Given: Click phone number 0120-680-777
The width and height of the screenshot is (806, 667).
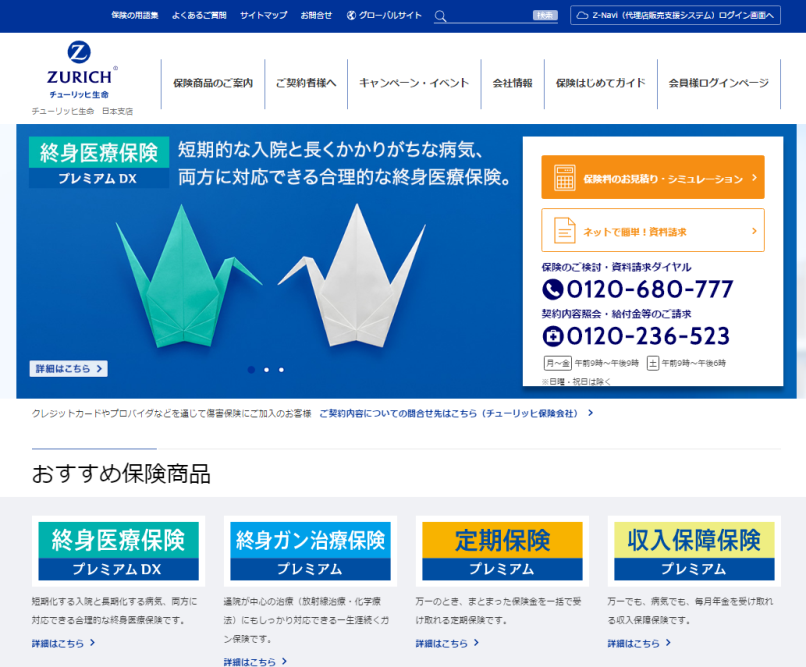Looking at the screenshot, I should (x=650, y=289).
